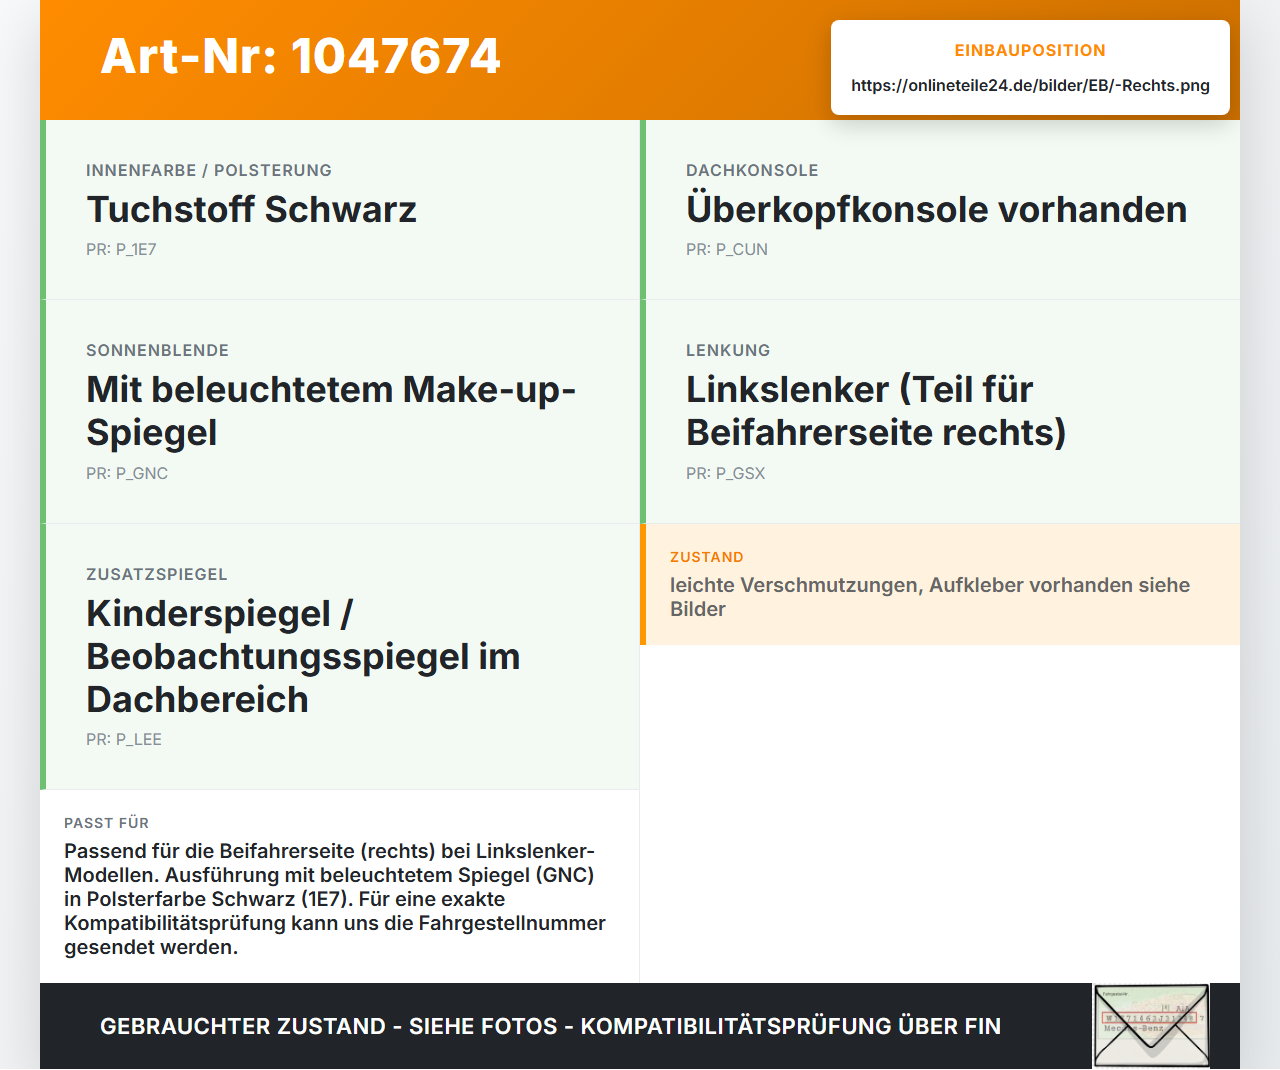Select the Kinderspiegel / Beobachtungsspiegel card
The image size is (1280, 1070).
[x=340, y=657]
